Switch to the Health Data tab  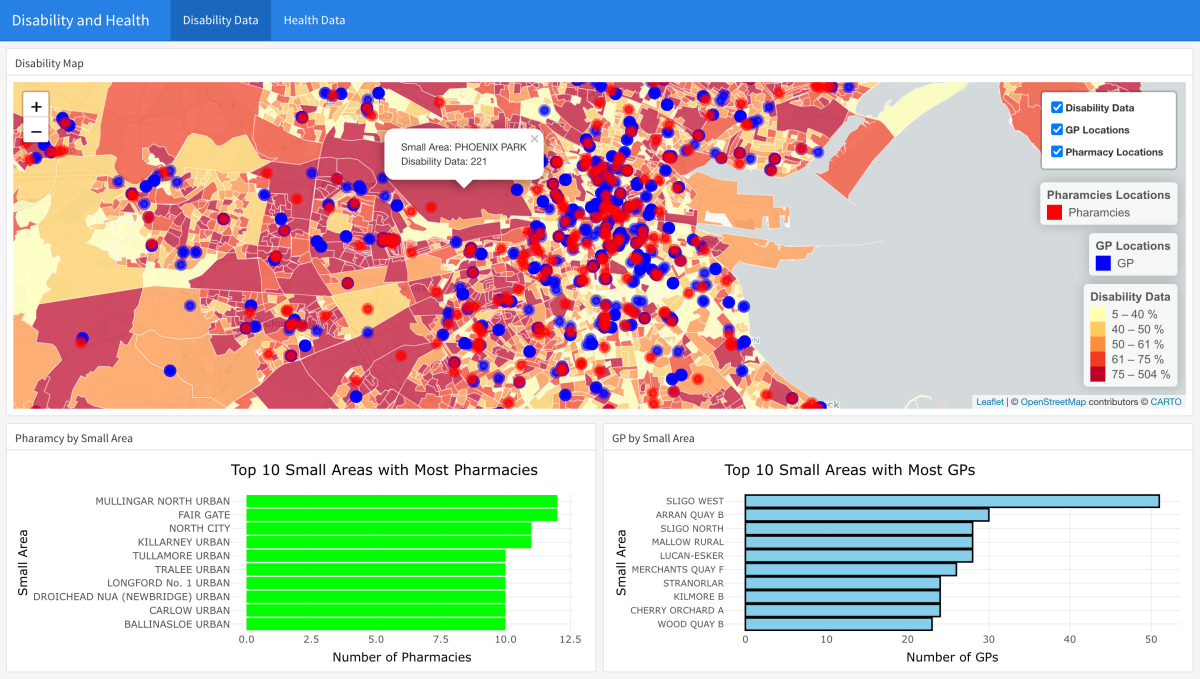[313, 19]
